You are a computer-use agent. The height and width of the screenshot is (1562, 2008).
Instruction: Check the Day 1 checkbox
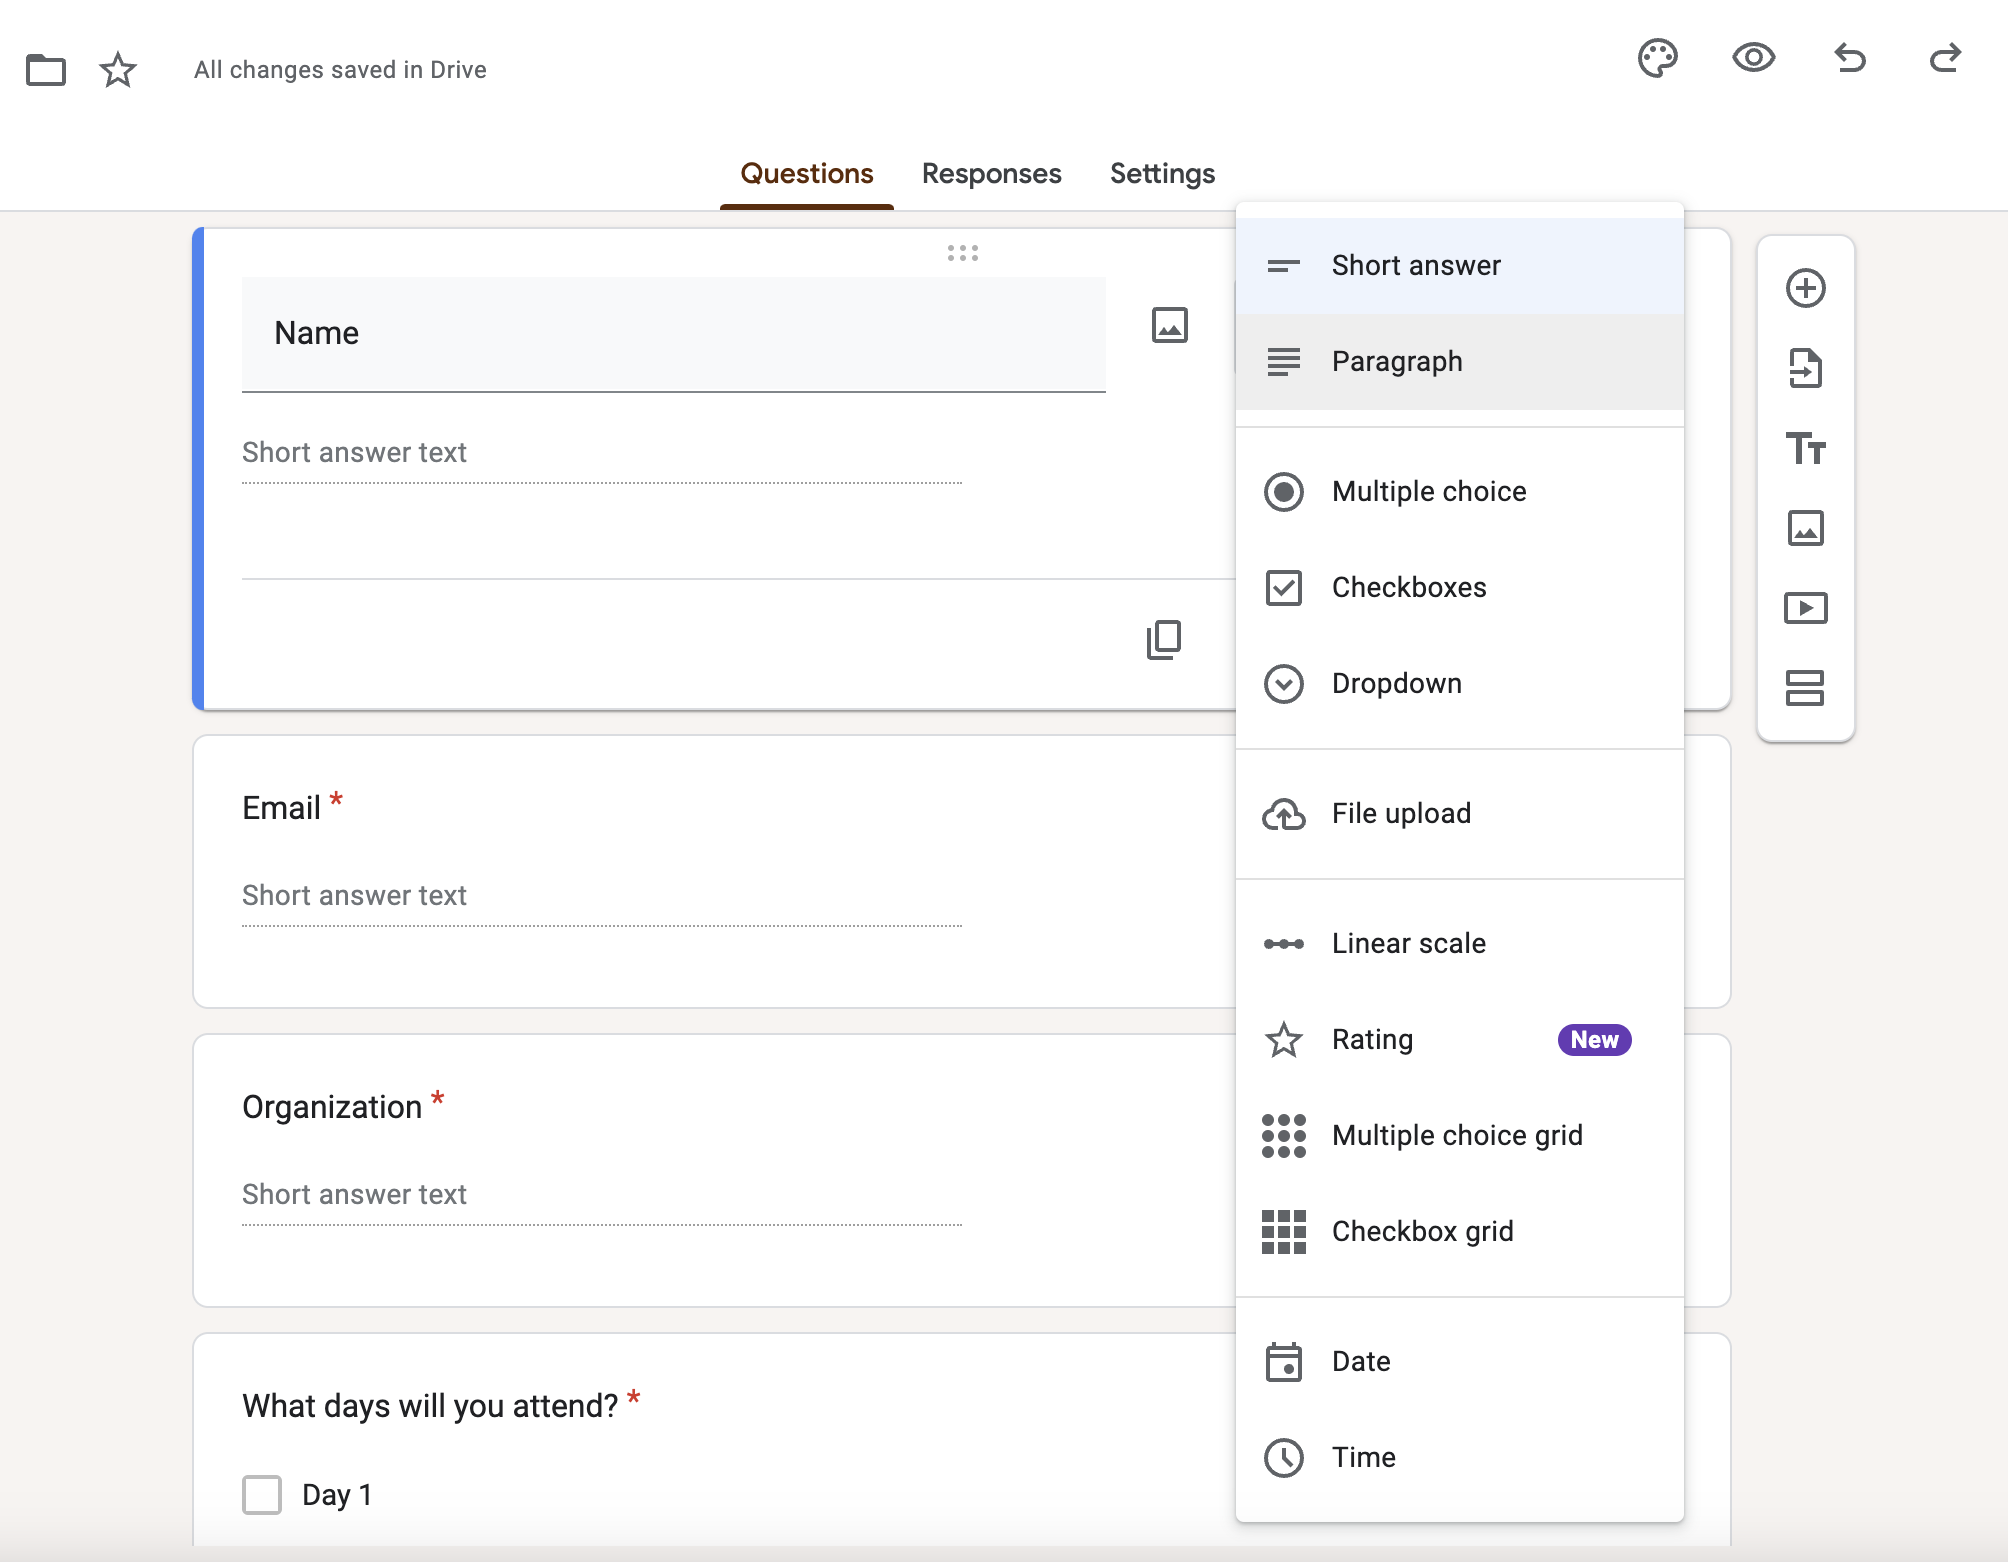pos(261,1495)
